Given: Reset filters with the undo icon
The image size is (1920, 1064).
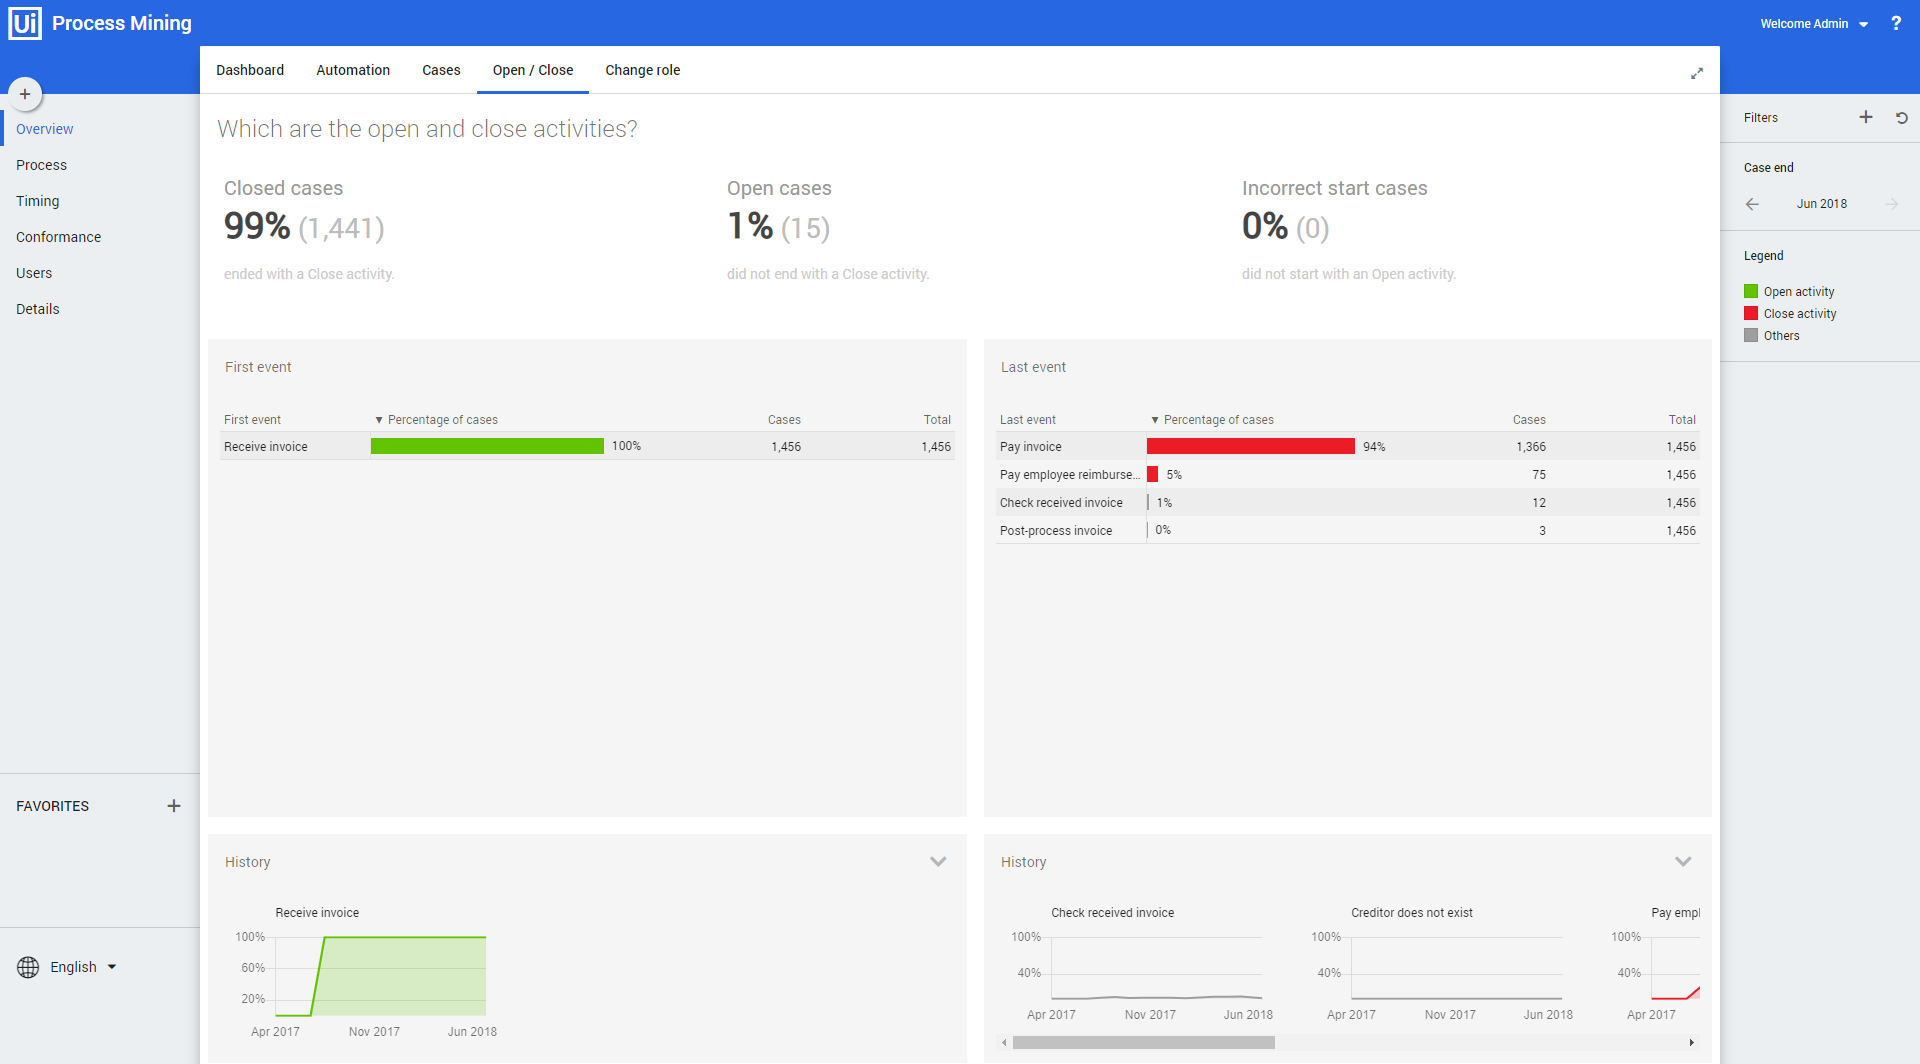Looking at the screenshot, I should [x=1902, y=117].
